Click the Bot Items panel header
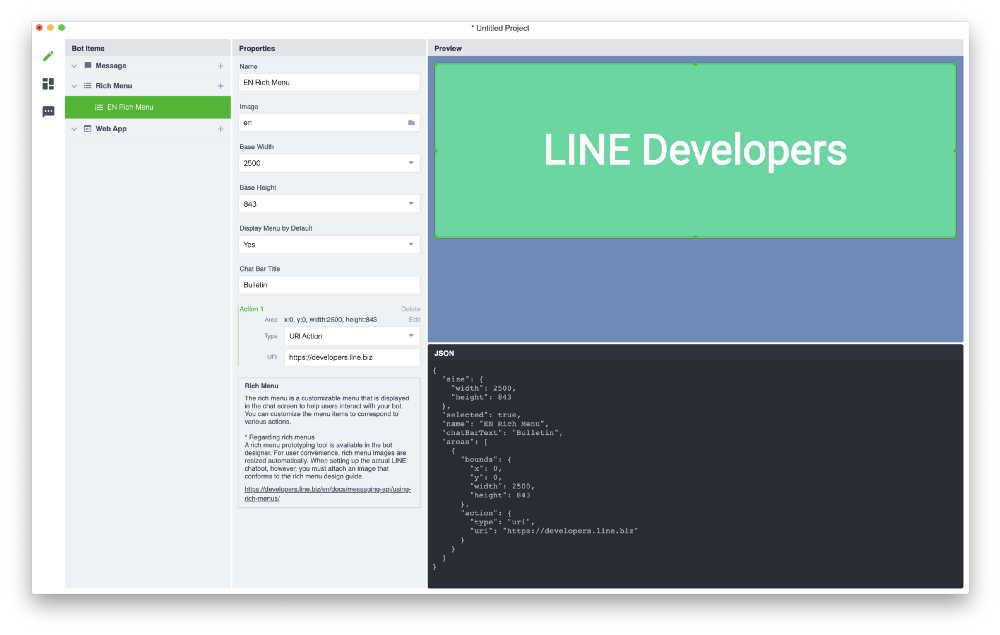The height and width of the screenshot is (635, 1000). (x=148, y=48)
